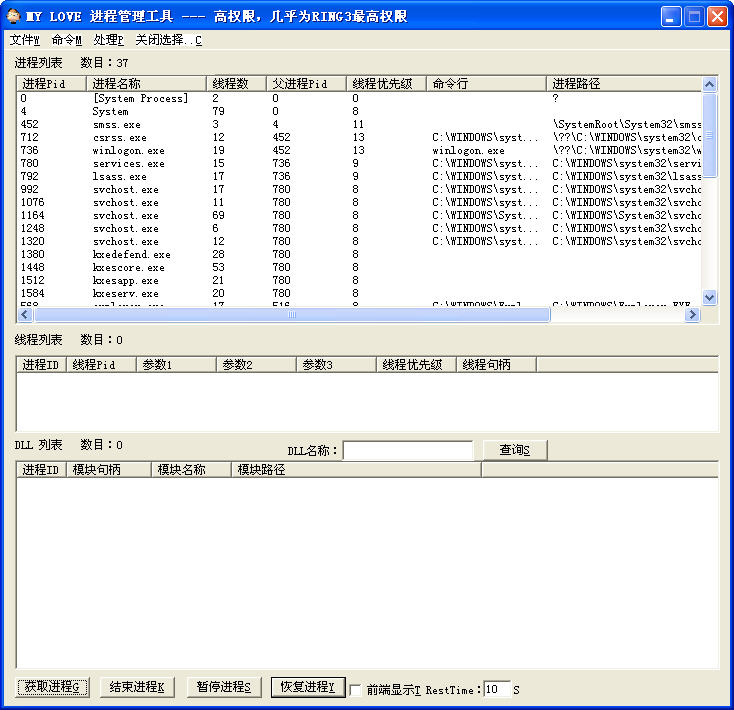
Task: Focus the DLL名称 input field
Action: tap(408, 450)
